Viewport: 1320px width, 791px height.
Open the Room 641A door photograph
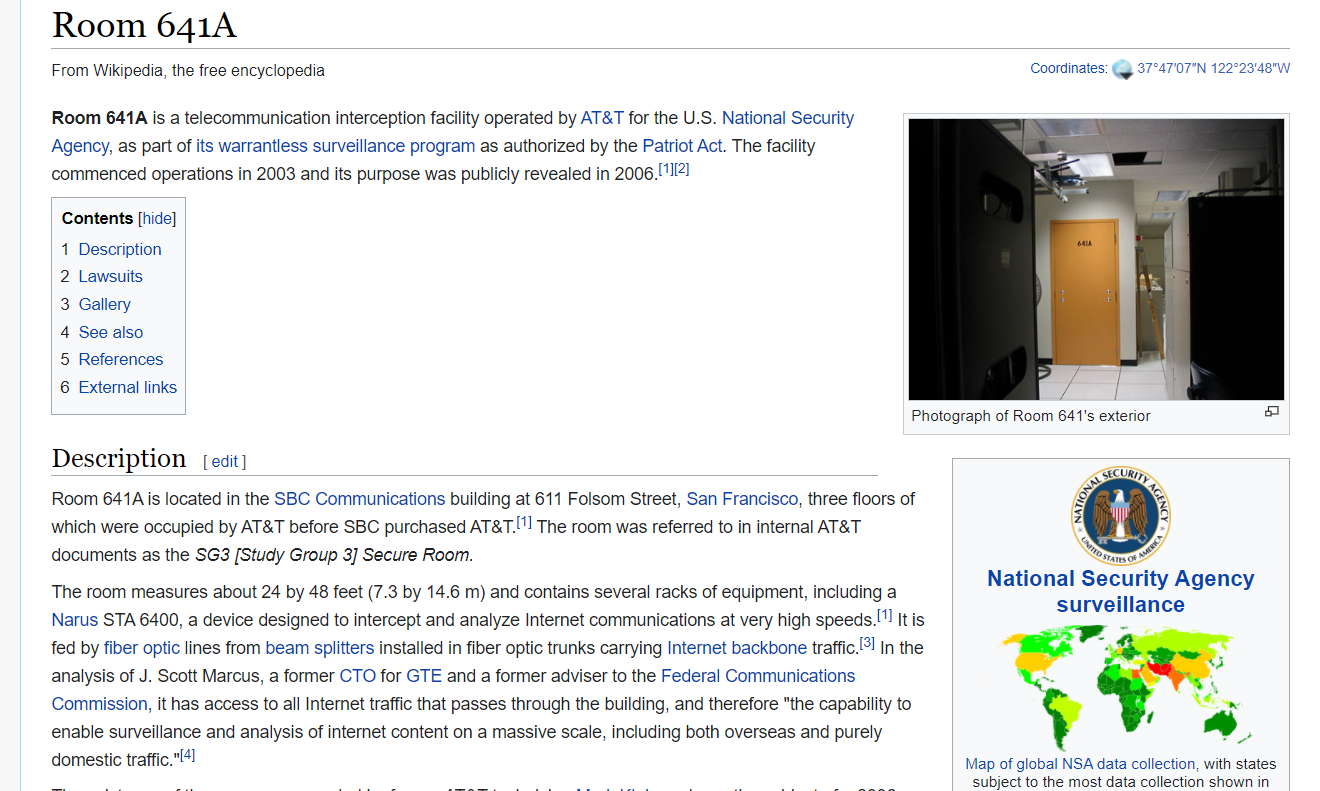point(1096,259)
